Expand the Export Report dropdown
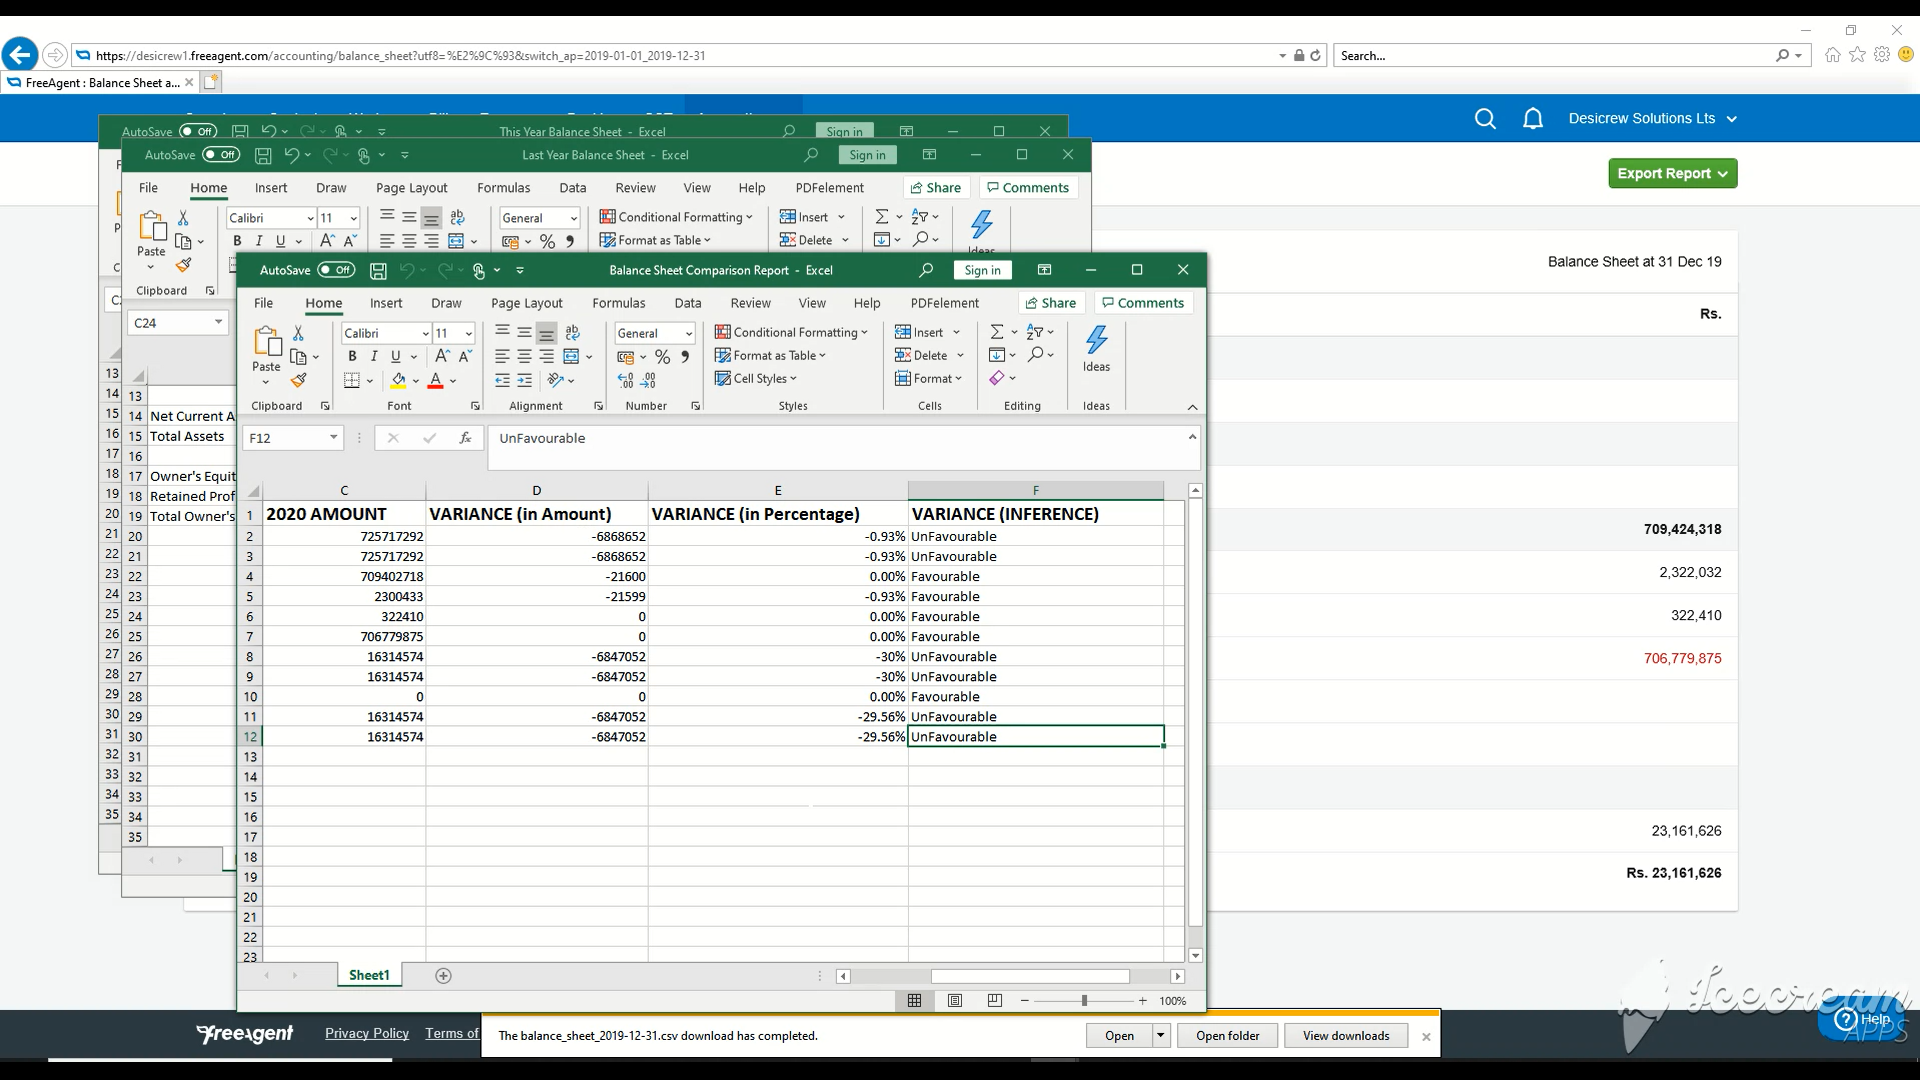 (1672, 173)
